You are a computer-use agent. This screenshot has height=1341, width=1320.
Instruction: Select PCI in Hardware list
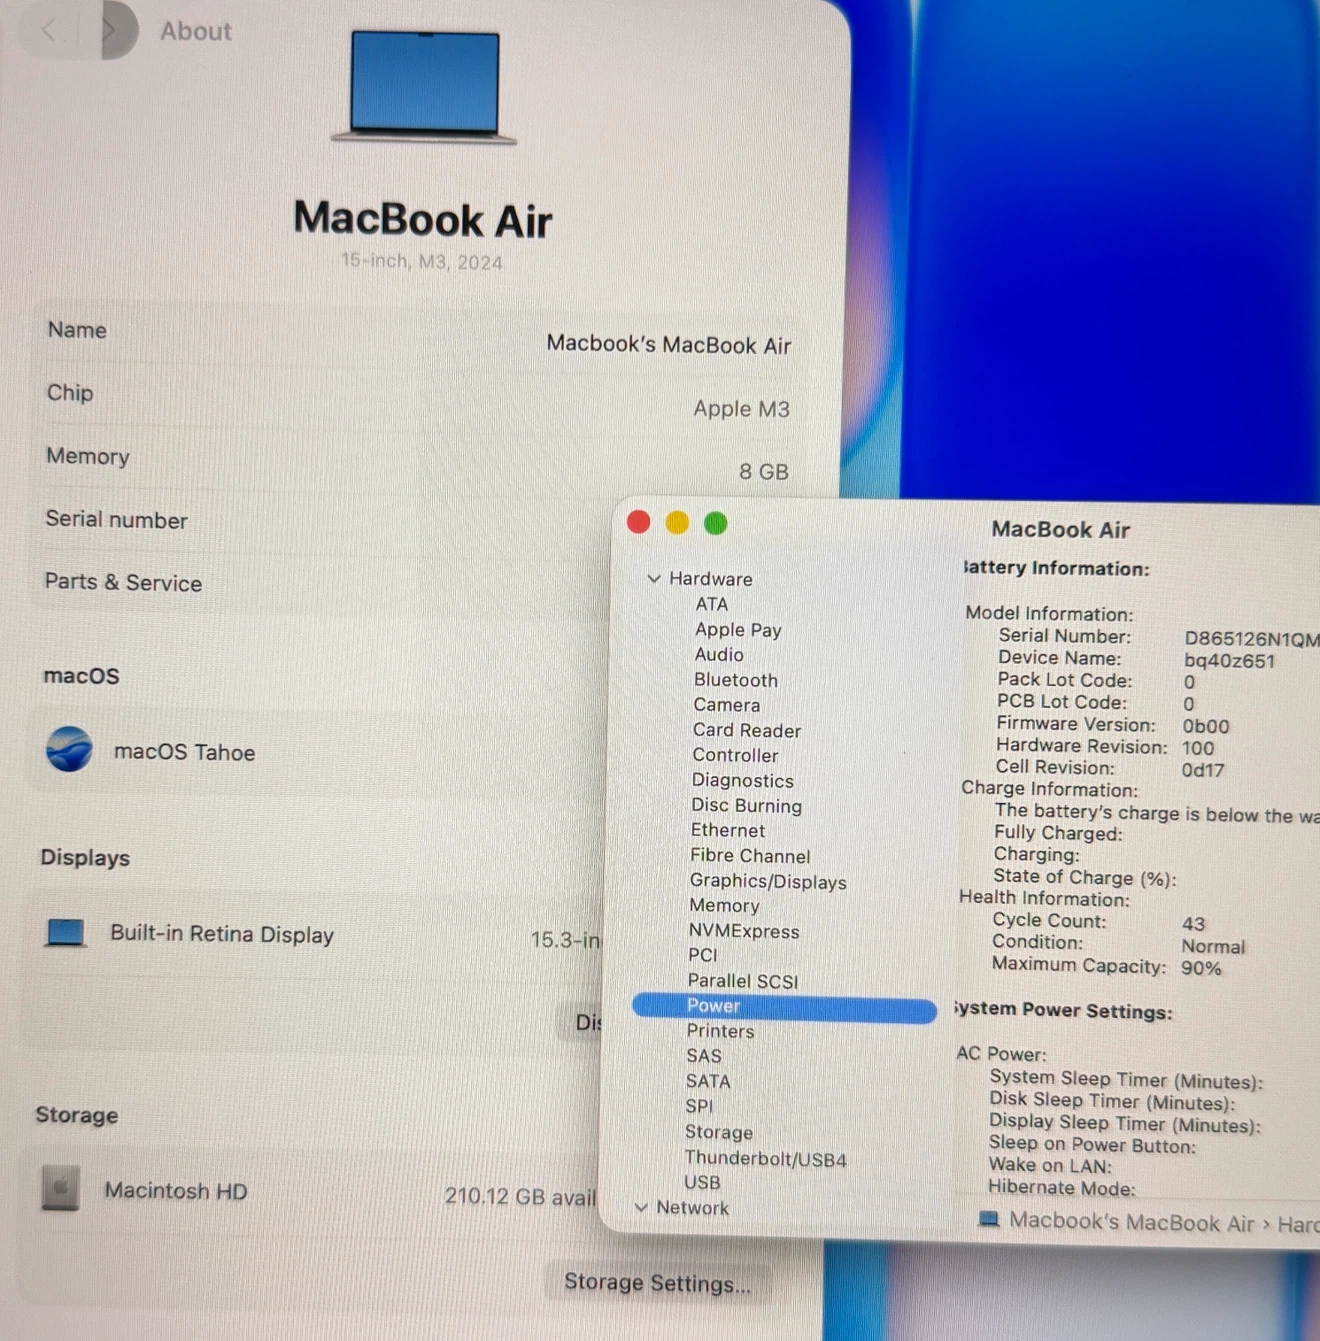tap(702, 954)
